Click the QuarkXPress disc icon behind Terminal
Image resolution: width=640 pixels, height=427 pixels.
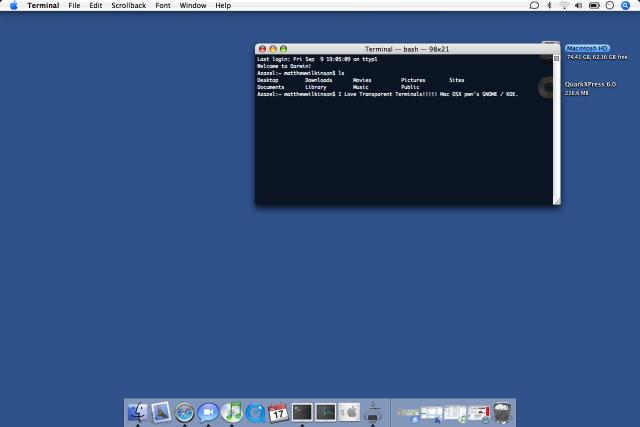pos(546,87)
